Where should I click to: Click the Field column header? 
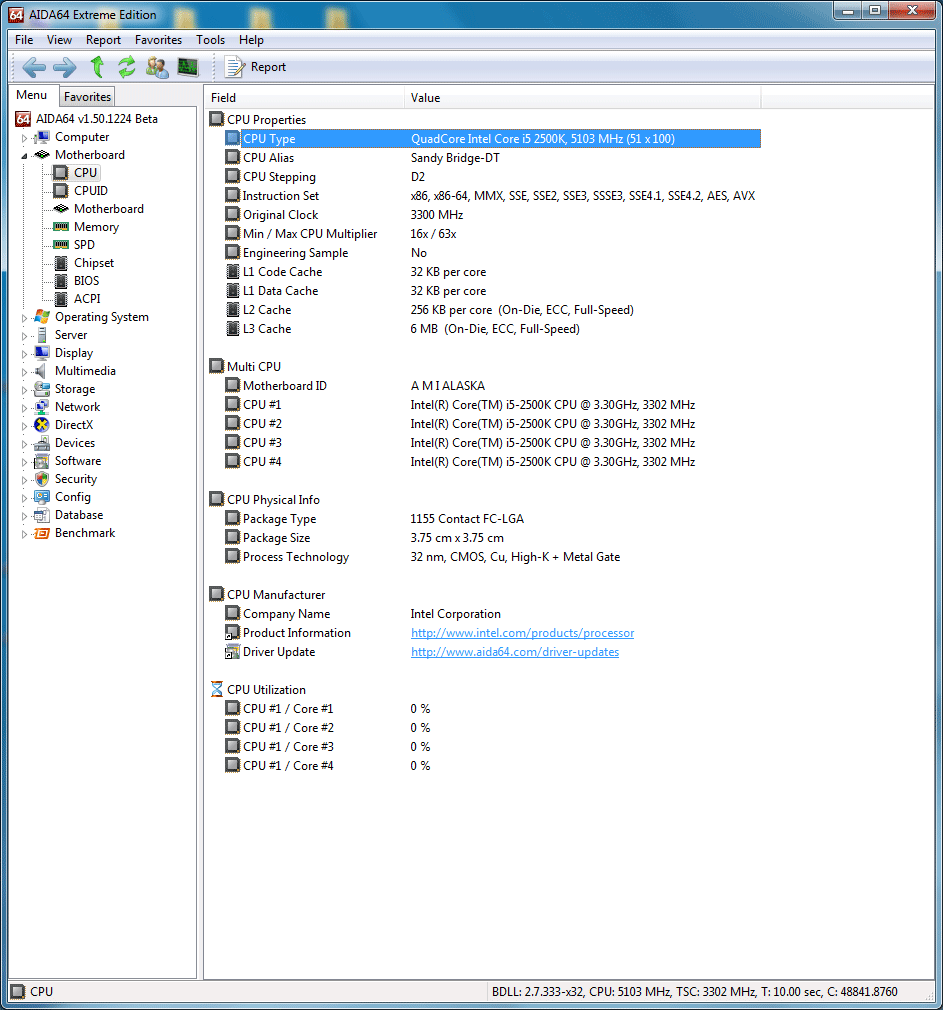point(305,98)
